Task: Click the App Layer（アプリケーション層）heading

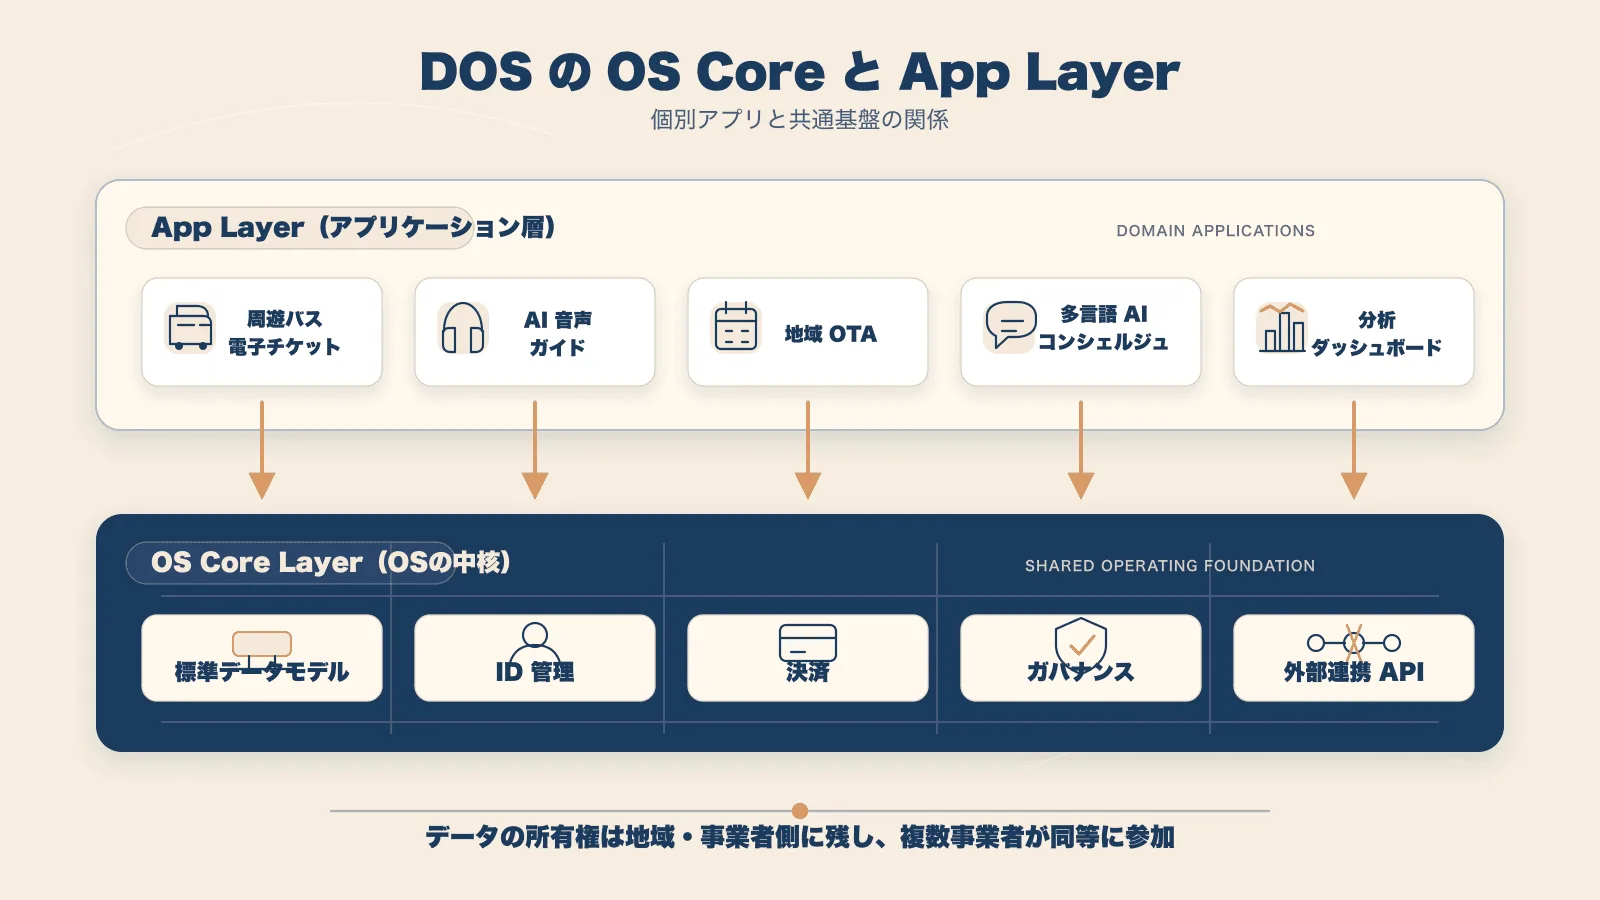Action: pyautogui.click(x=353, y=228)
